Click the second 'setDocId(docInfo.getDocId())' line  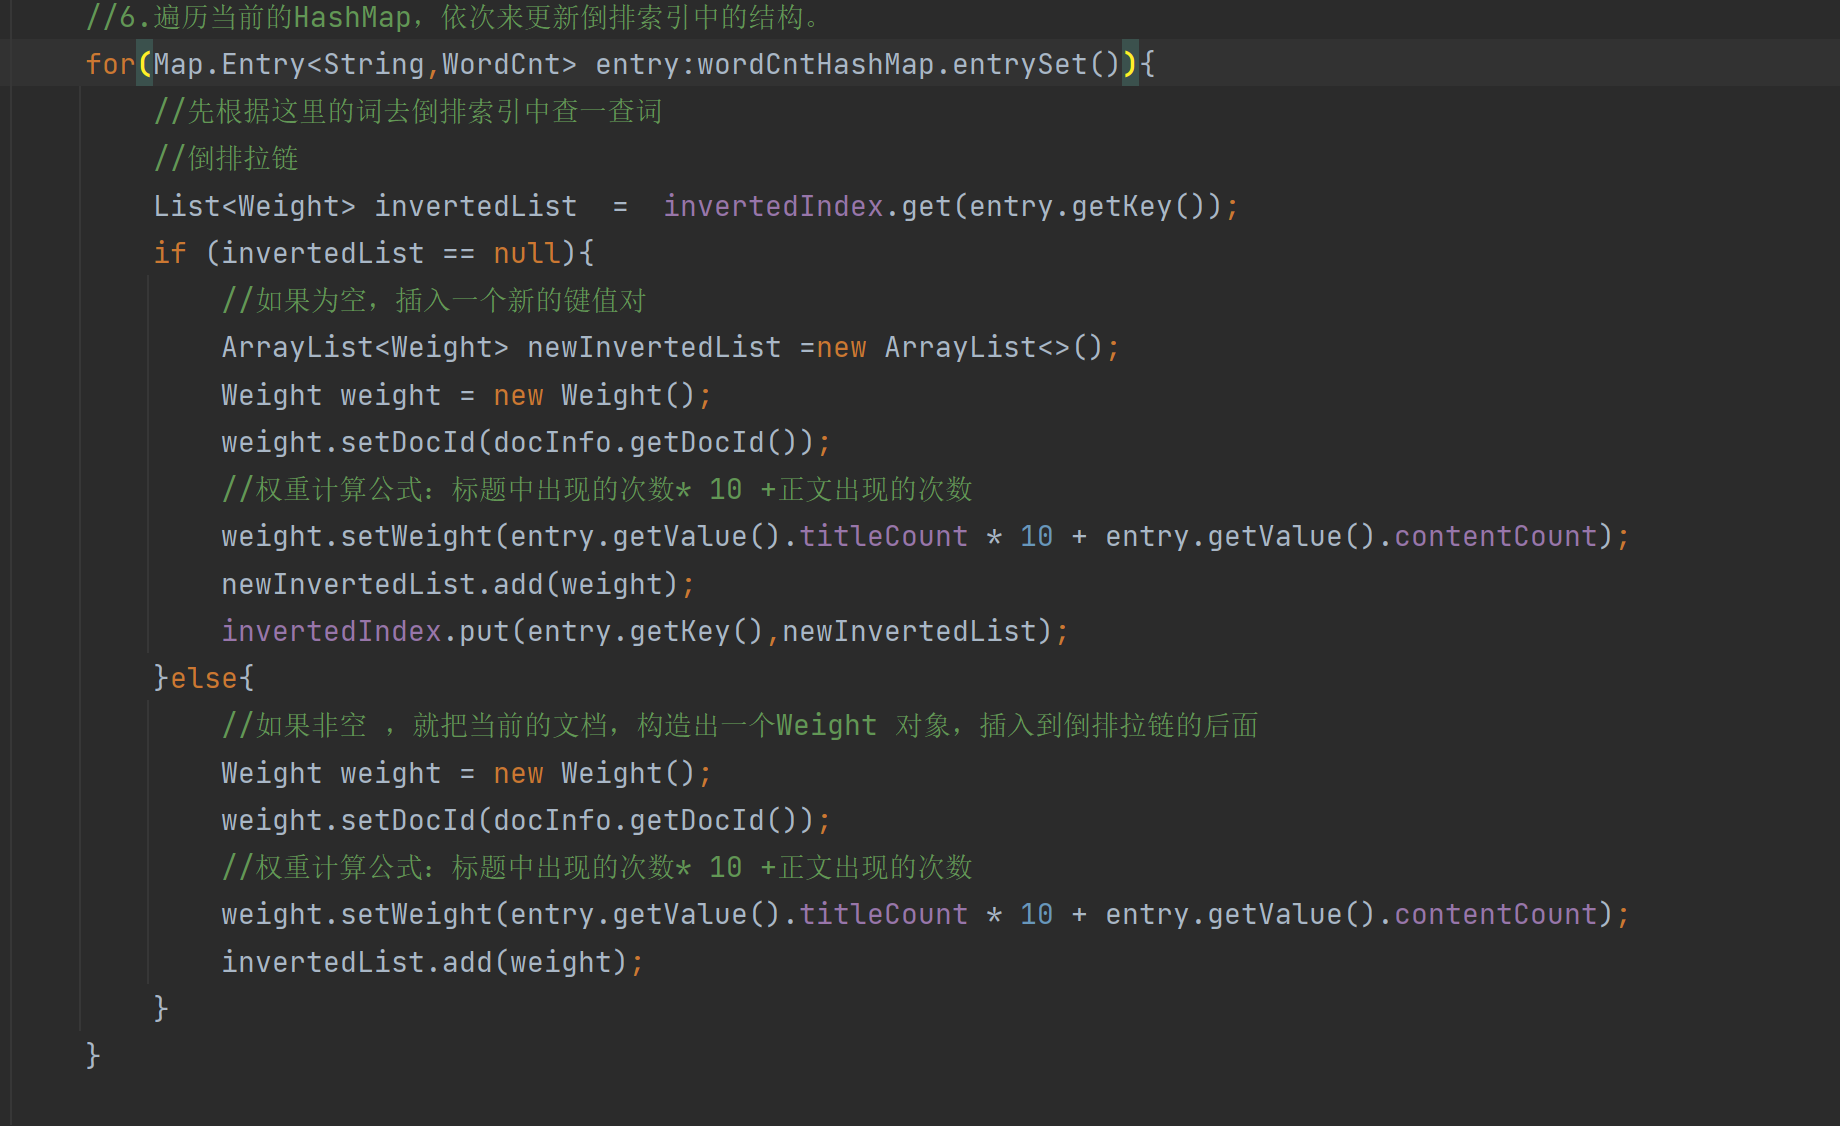(x=526, y=820)
